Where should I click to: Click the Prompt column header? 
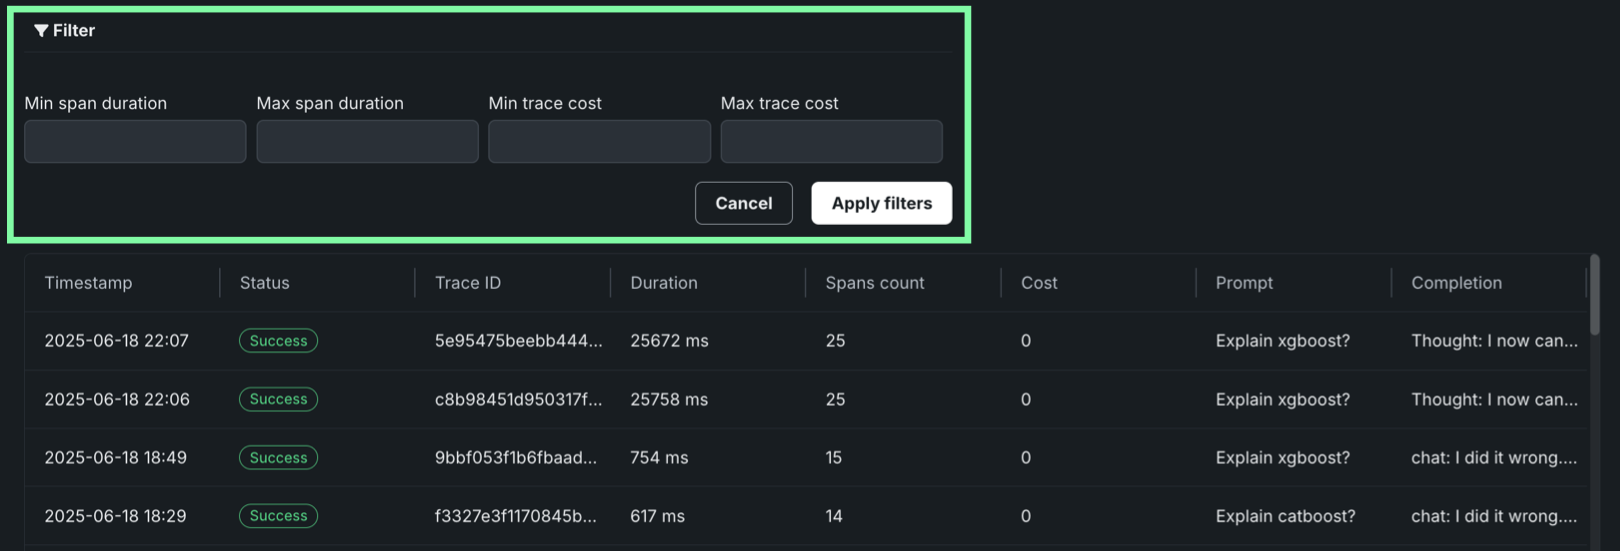point(1244,283)
